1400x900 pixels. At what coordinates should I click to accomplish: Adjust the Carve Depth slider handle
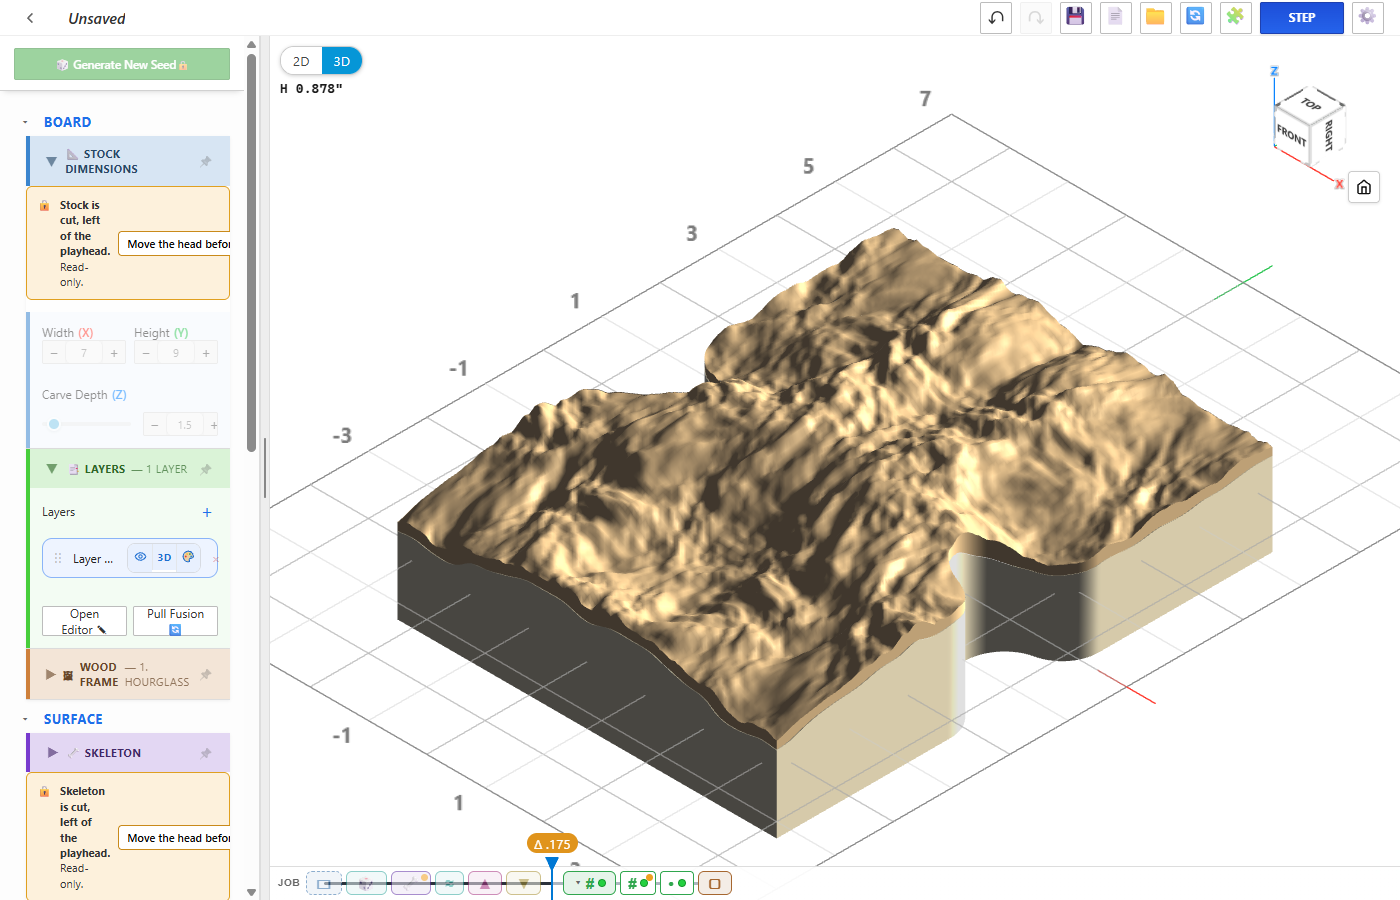[x=54, y=424]
